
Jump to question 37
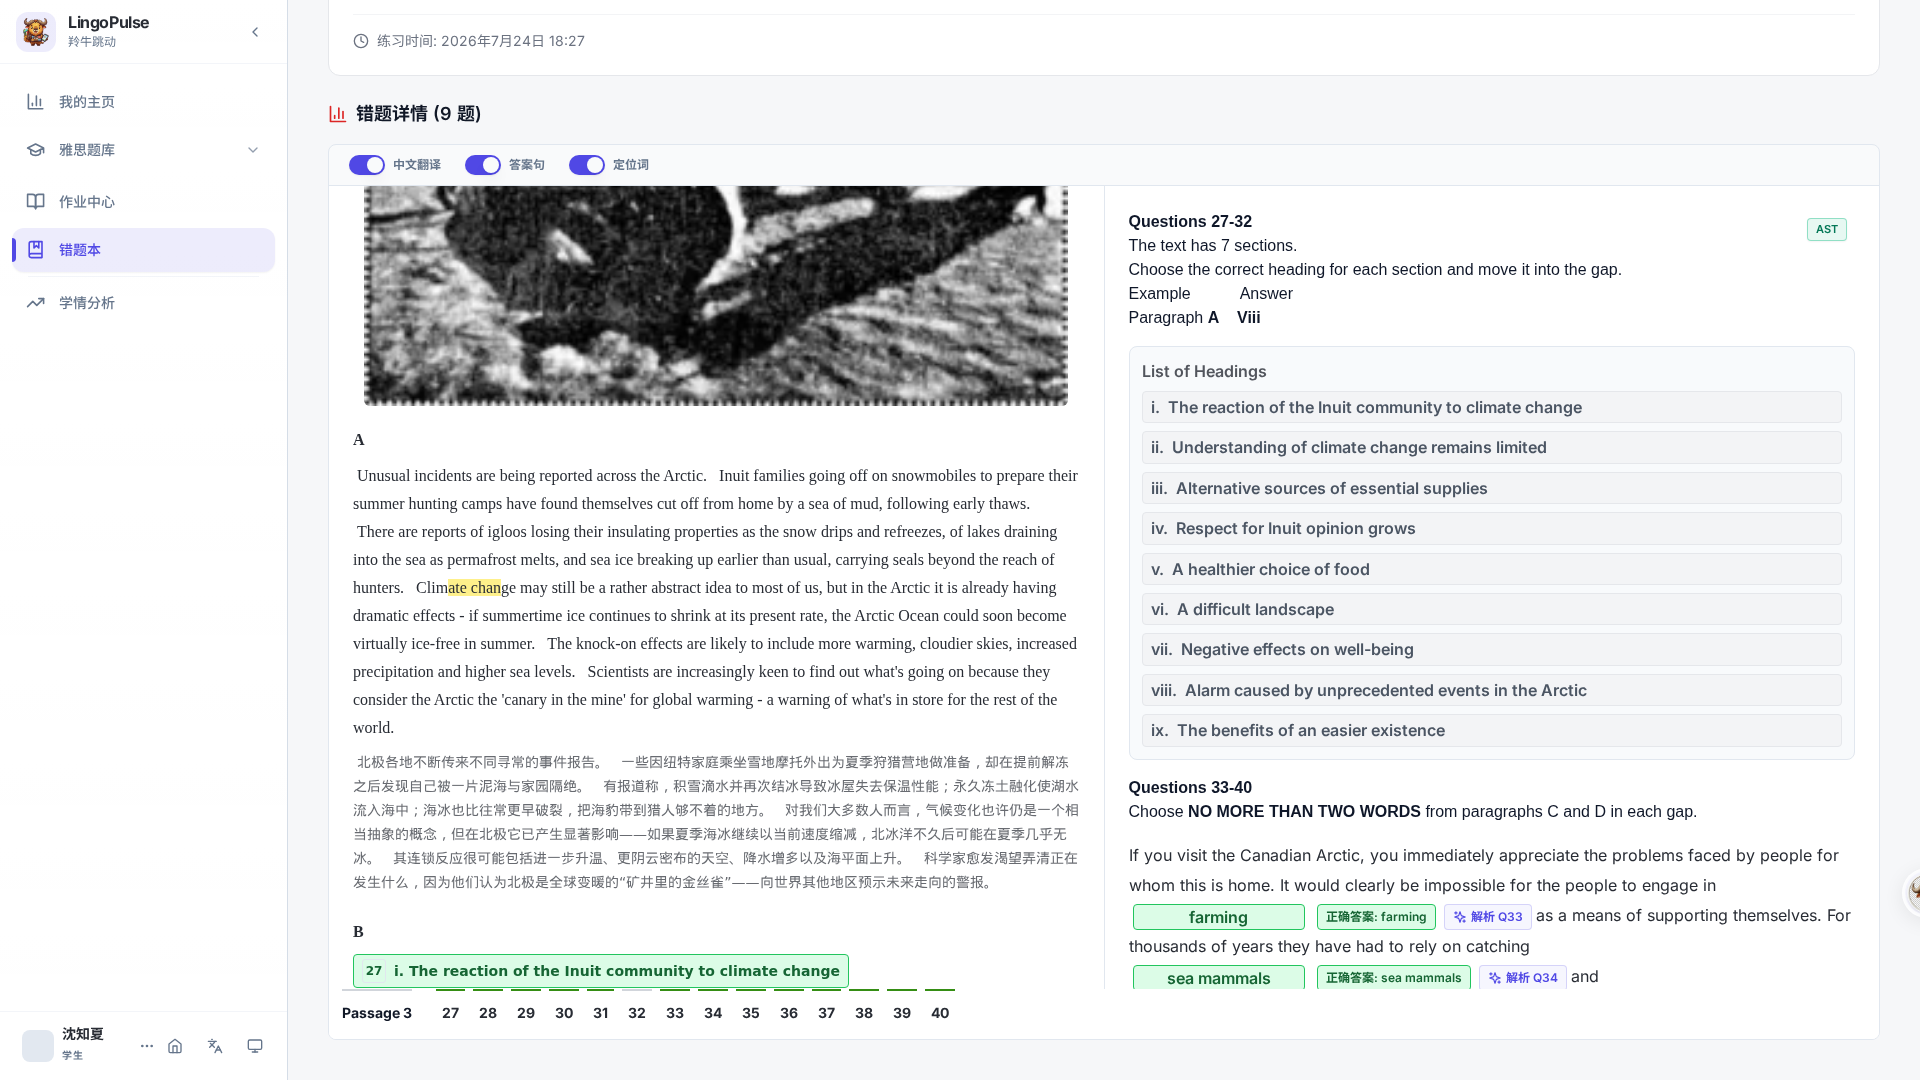click(826, 1013)
